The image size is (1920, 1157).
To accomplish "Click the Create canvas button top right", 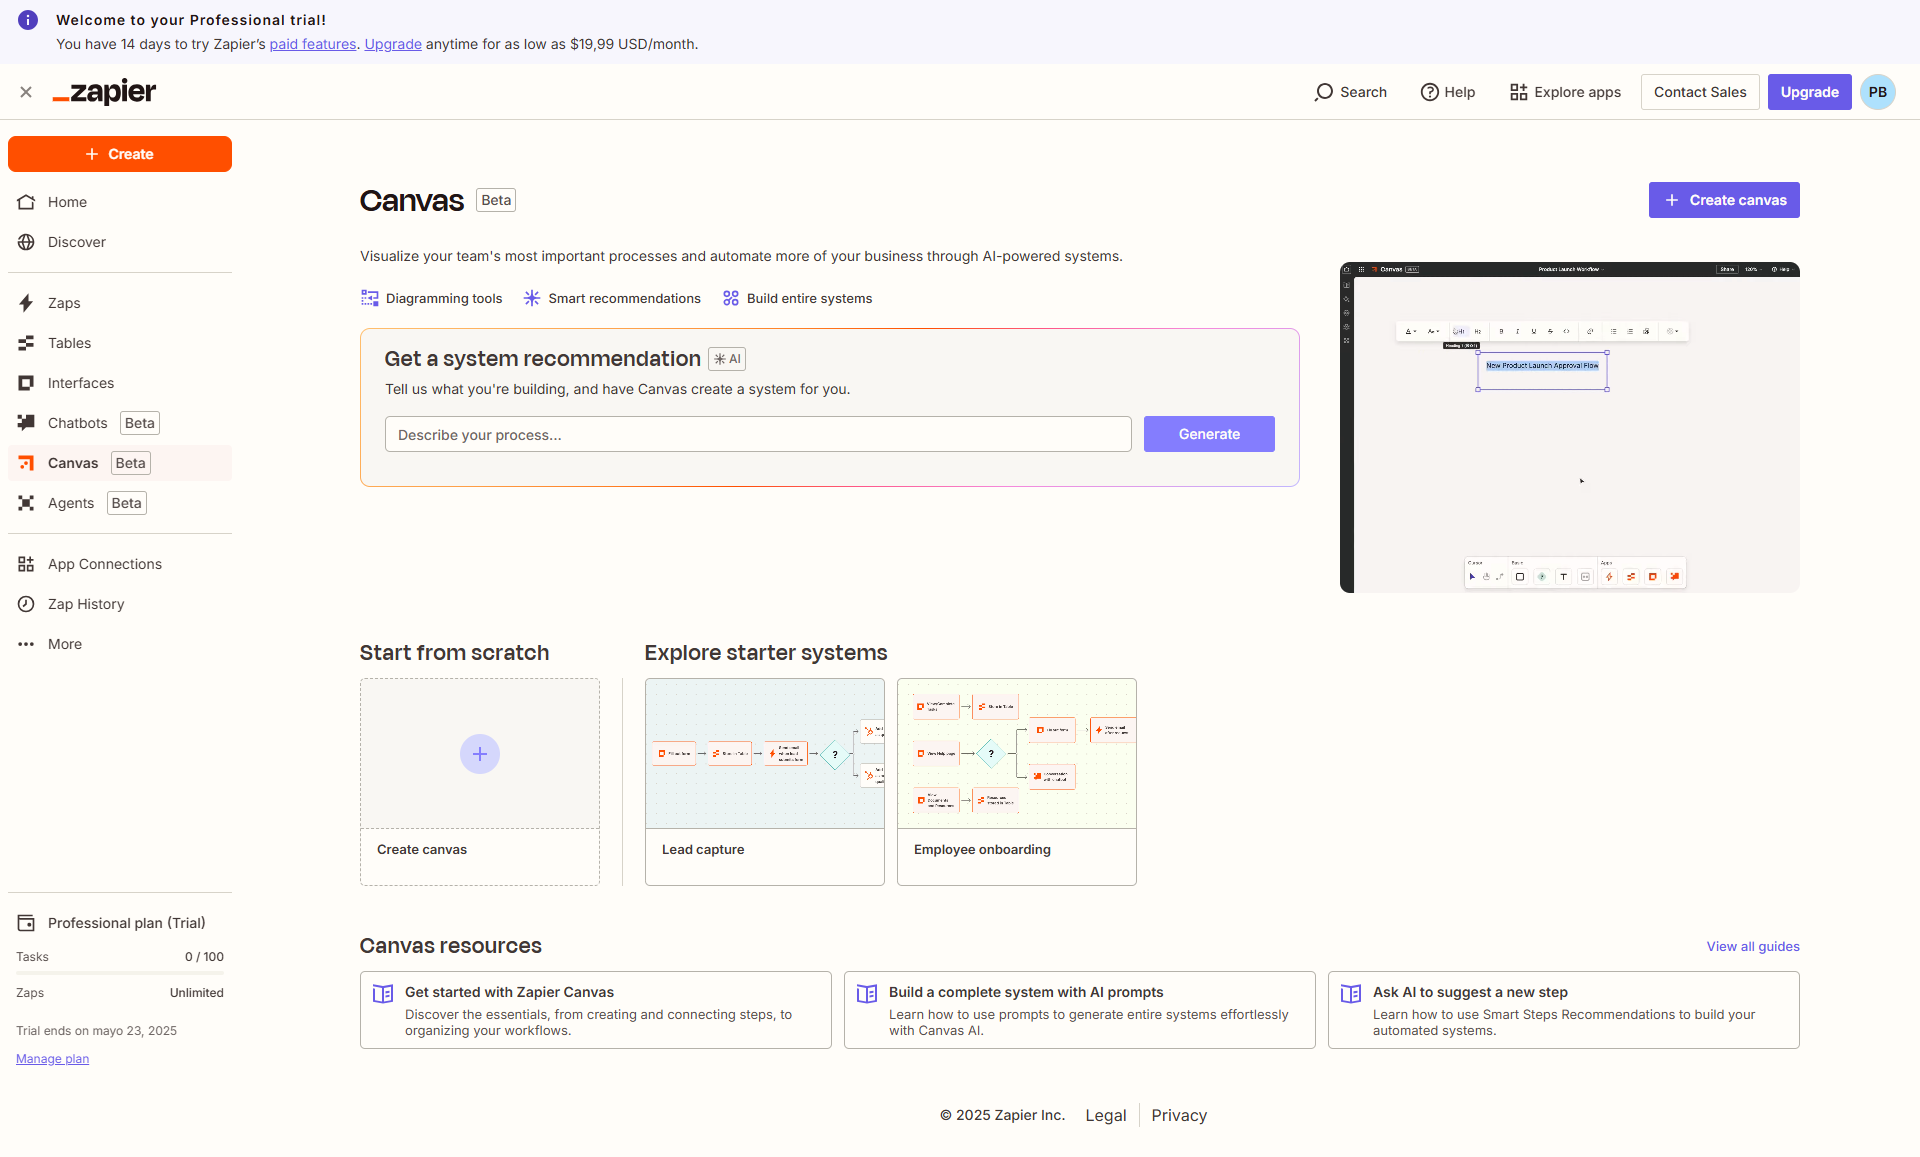I will 1724,200.
